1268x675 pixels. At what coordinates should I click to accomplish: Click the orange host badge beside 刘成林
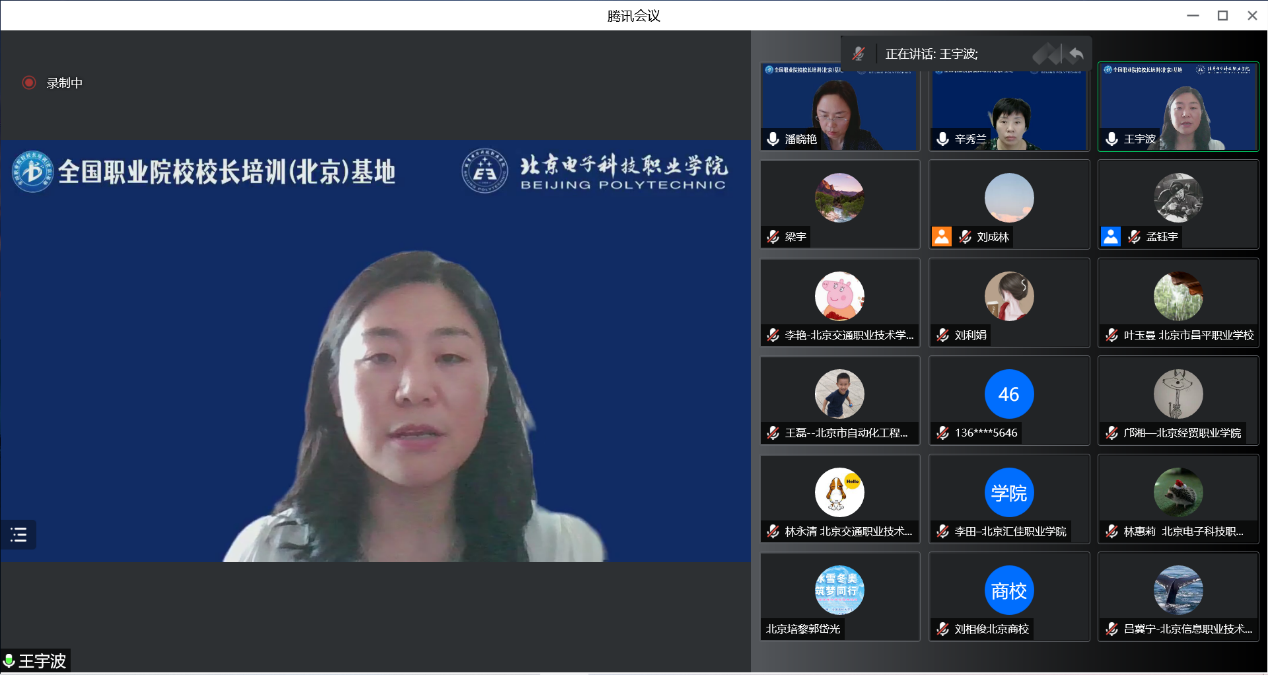point(941,237)
